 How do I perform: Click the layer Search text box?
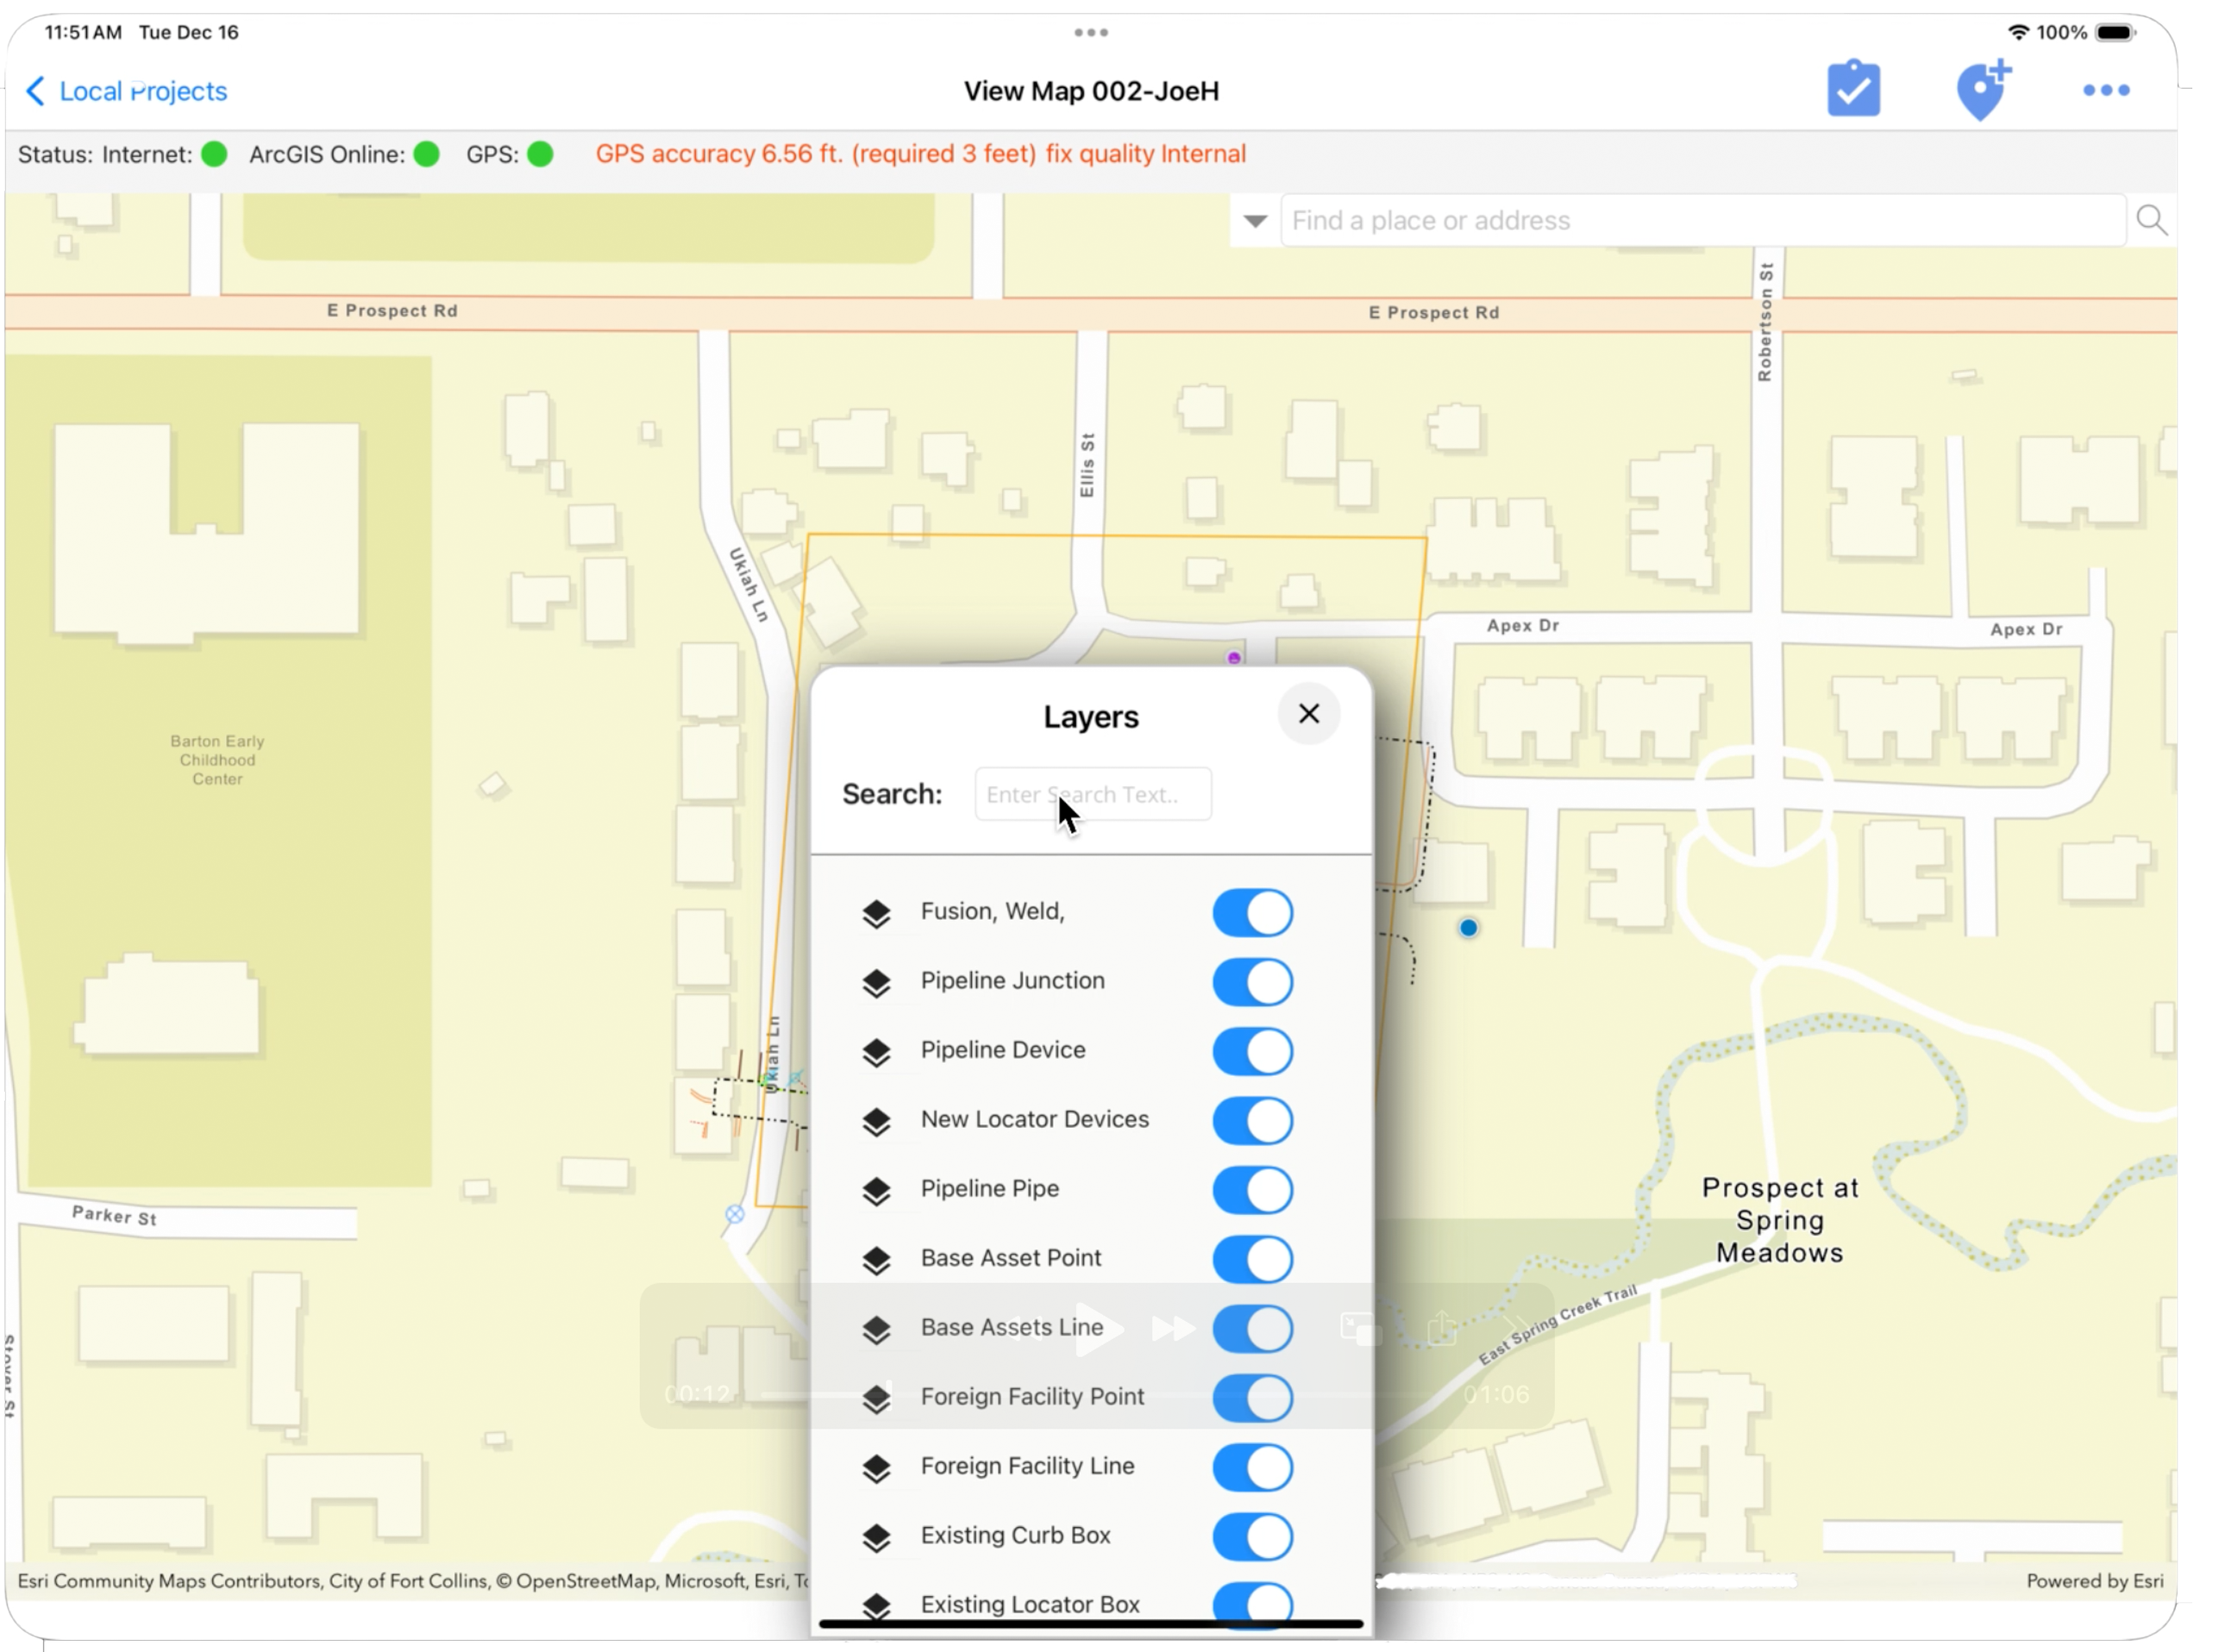[x=1092, y=794]
